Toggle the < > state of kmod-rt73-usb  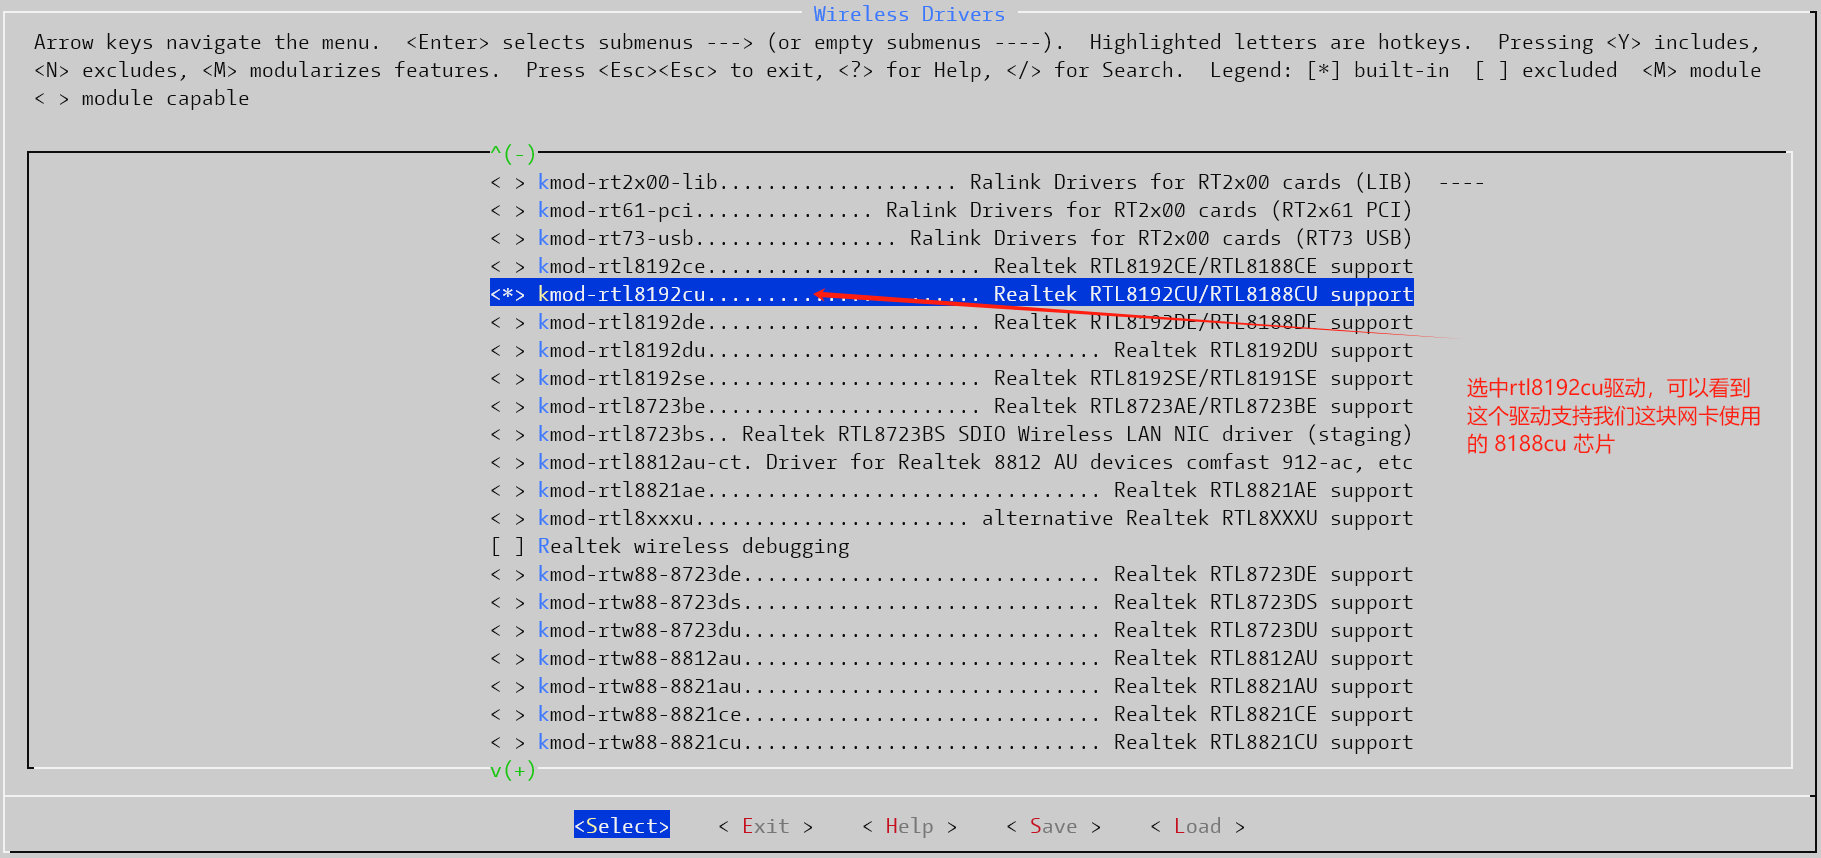tap(507, 238)
